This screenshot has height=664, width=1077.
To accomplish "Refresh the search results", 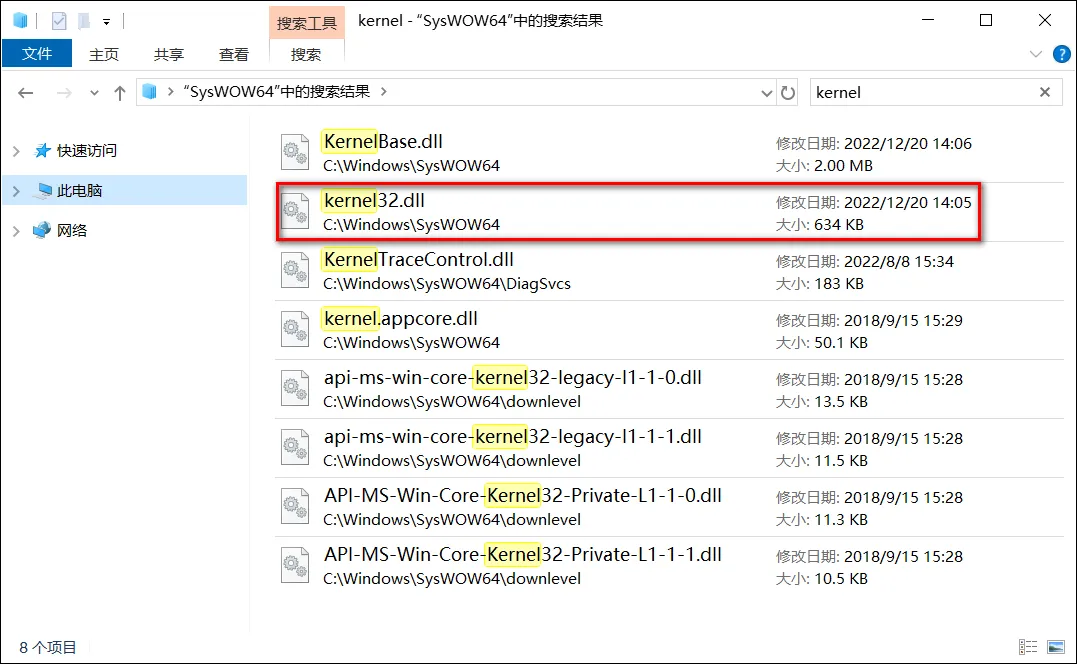I will pyautogui.click(x=788, y=93).
